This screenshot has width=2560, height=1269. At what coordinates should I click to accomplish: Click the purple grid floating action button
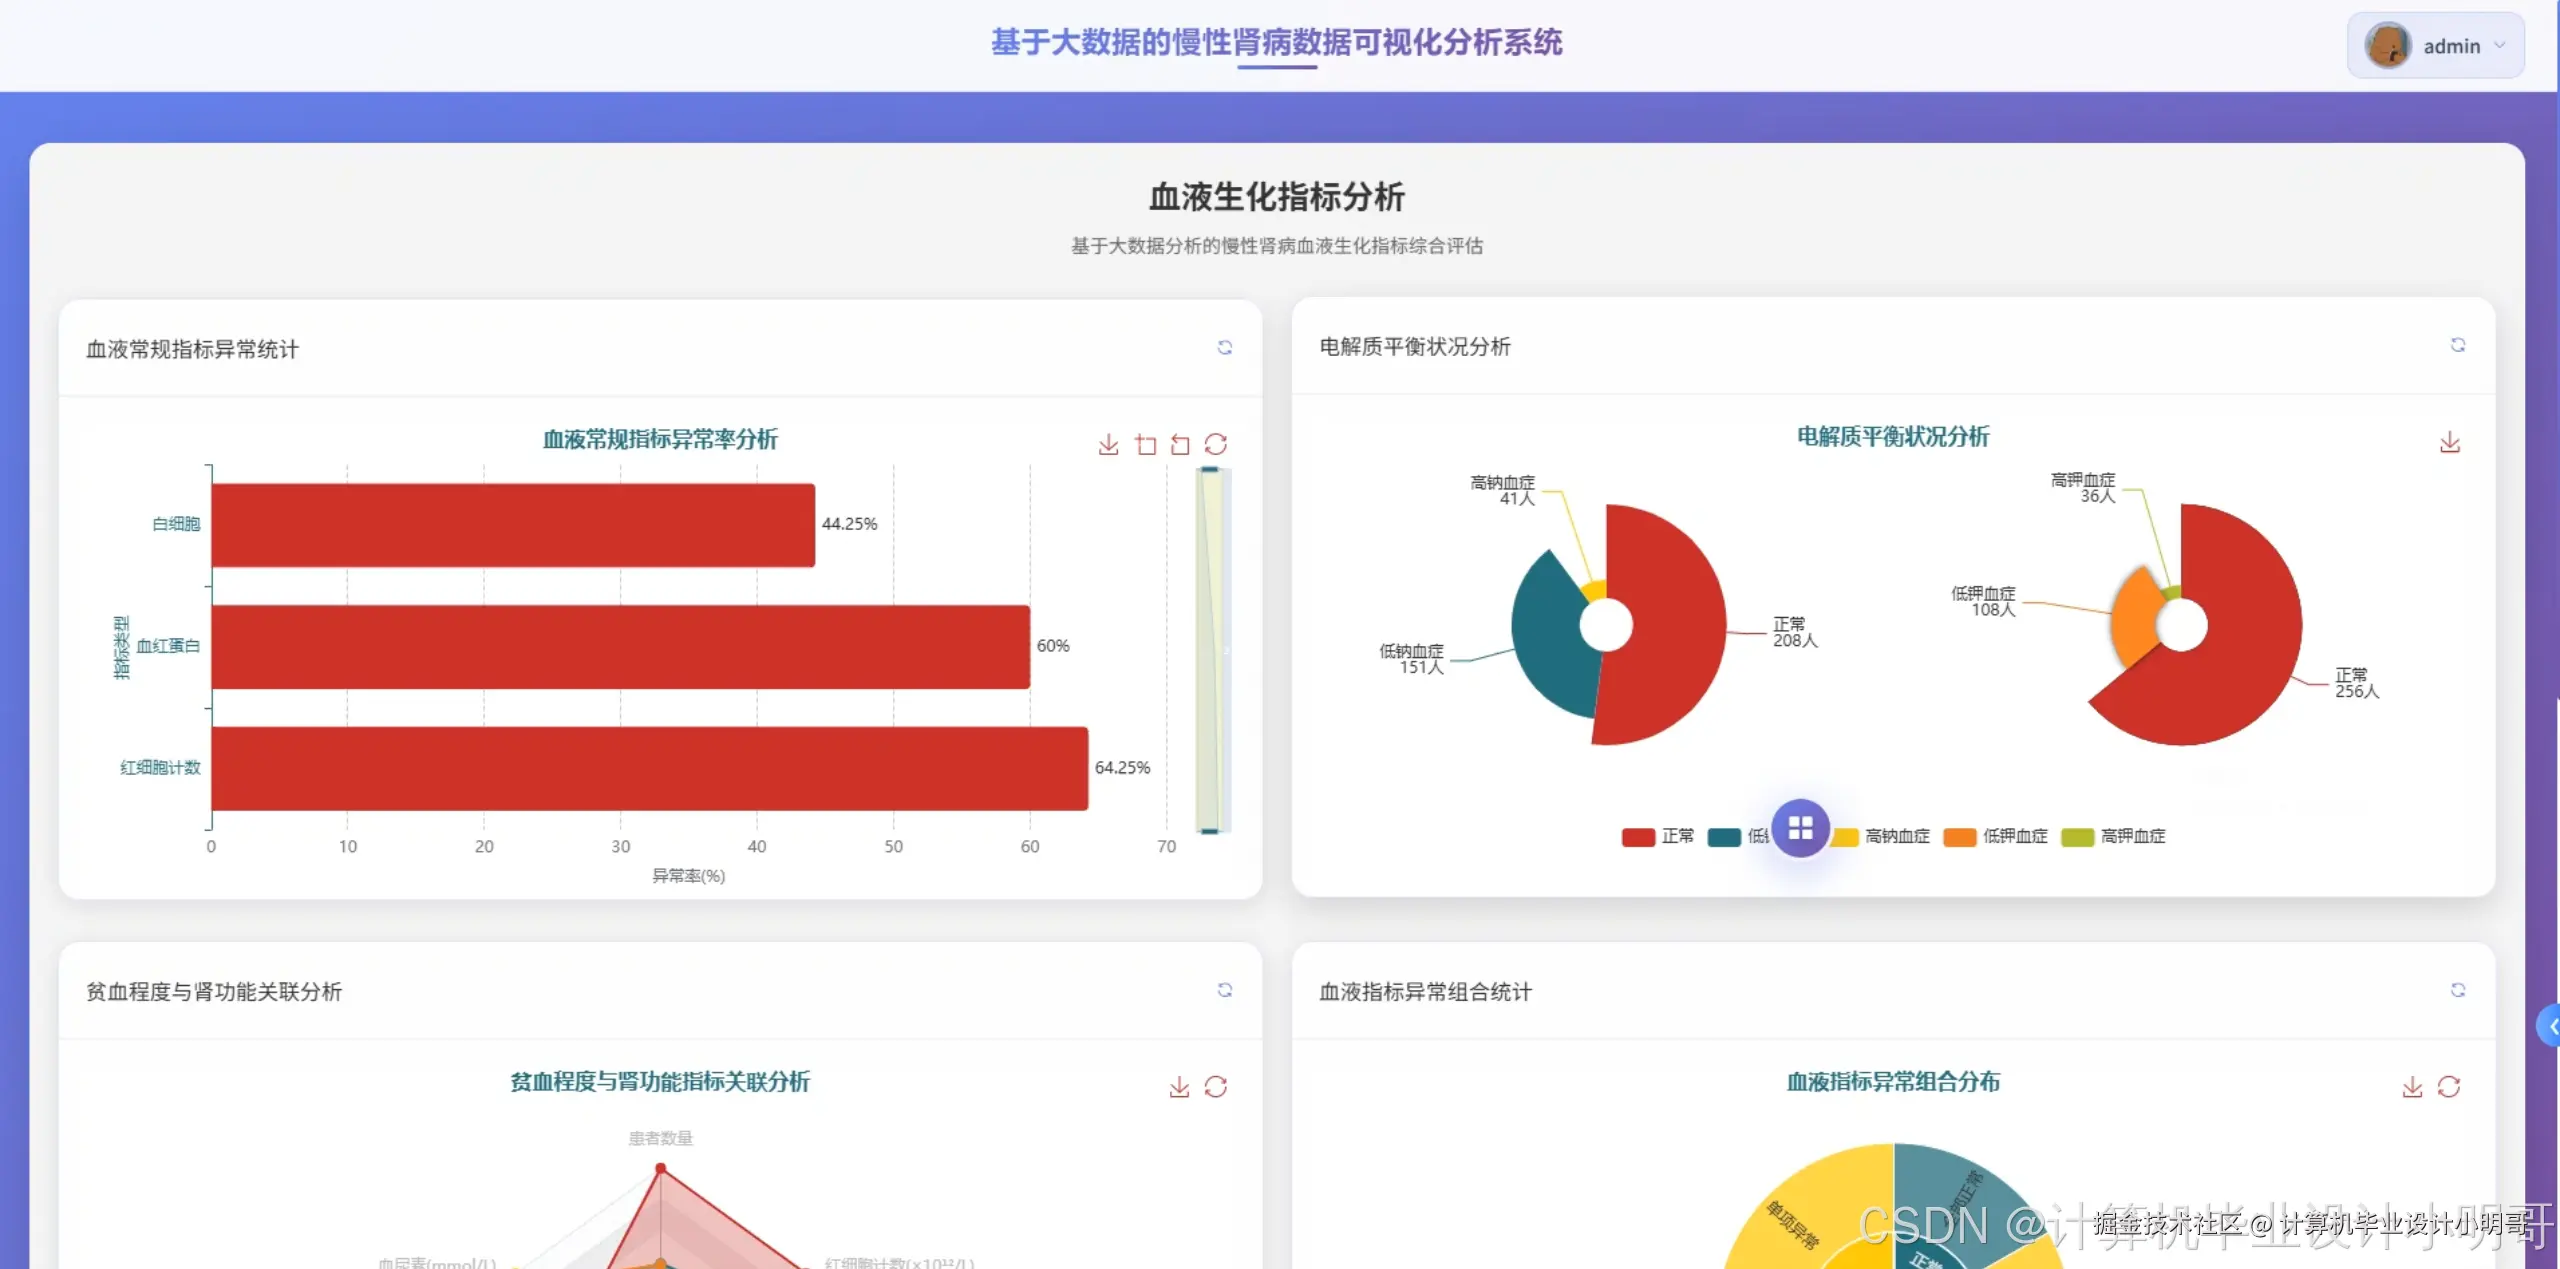pyautogui.click(x=1802, y=828)
